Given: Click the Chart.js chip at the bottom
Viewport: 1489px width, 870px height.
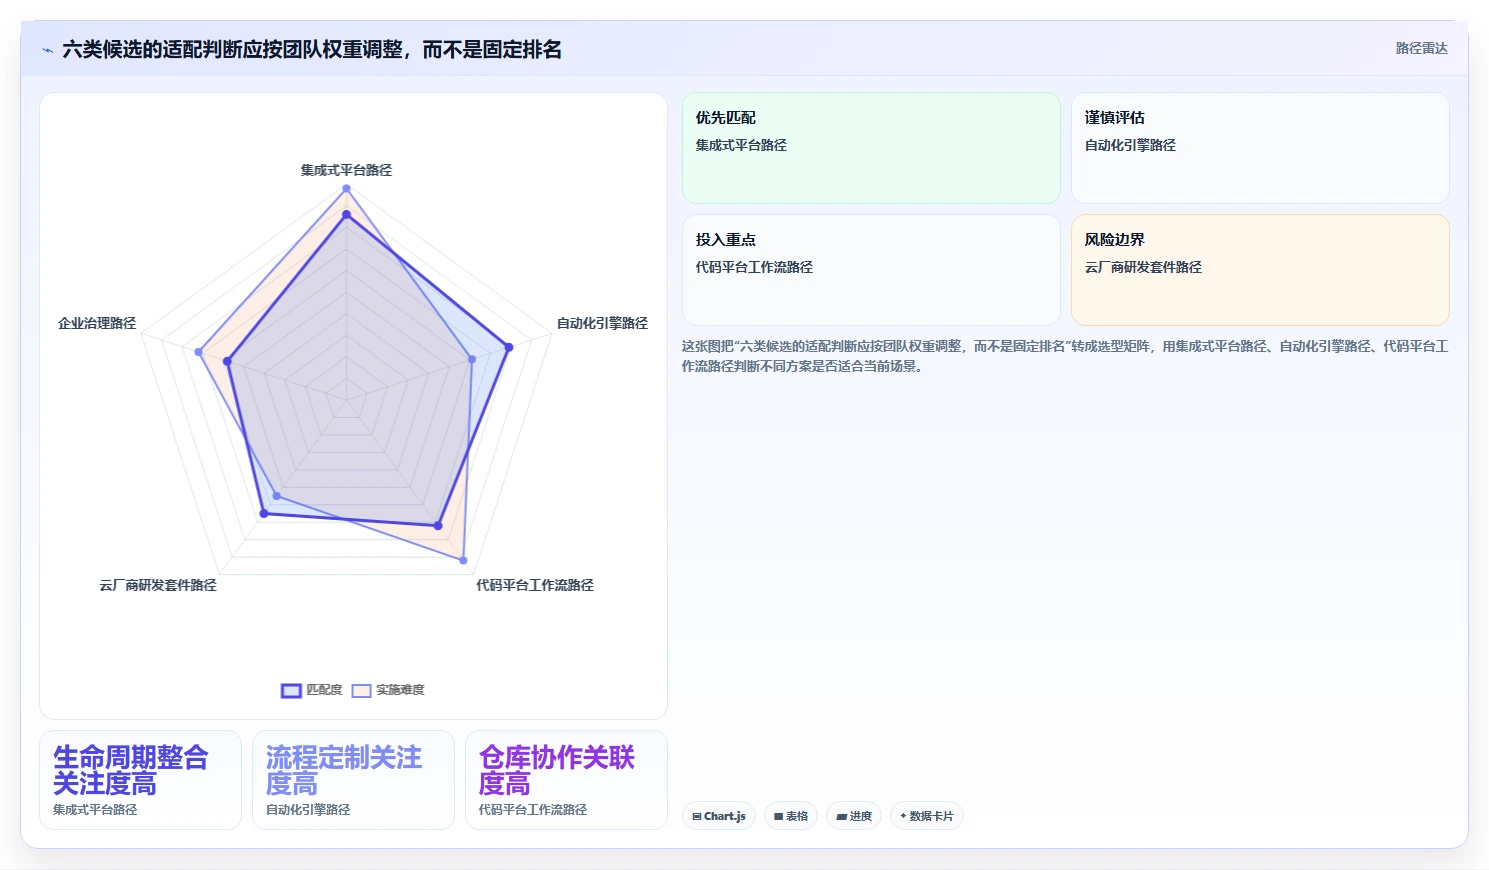Looking at the screenshot, I should coord(719,816).
